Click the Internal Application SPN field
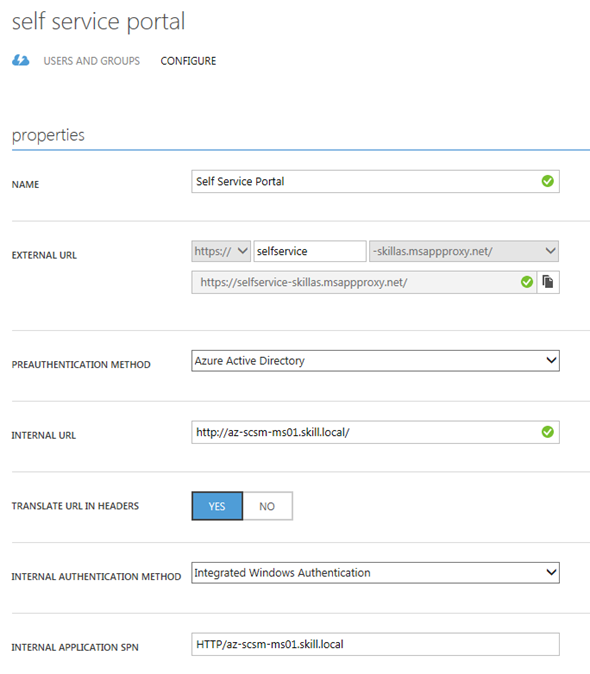Screen dimensions: 590x674 tap(375, 644)
